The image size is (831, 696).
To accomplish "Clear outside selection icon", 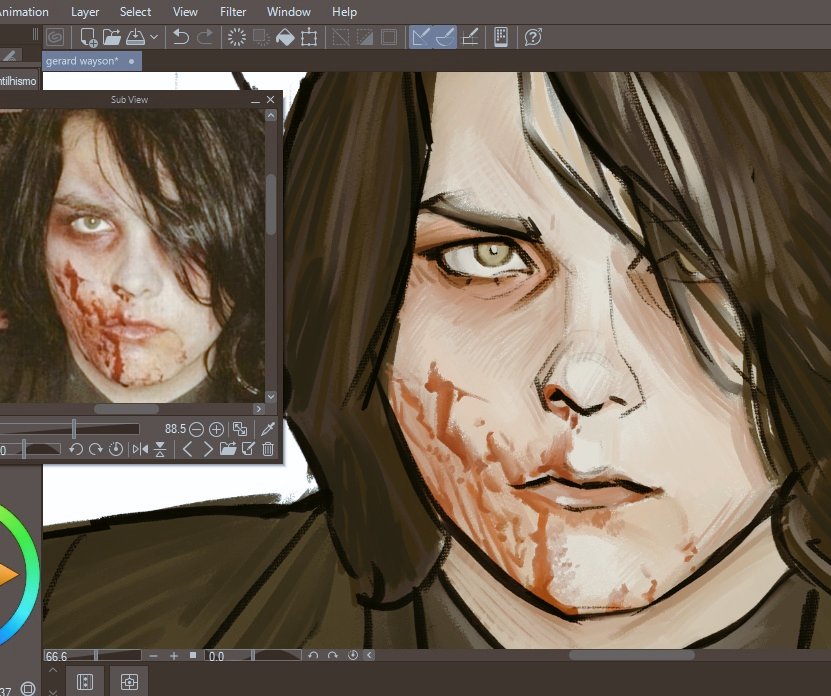I will [x=261, y=37].
